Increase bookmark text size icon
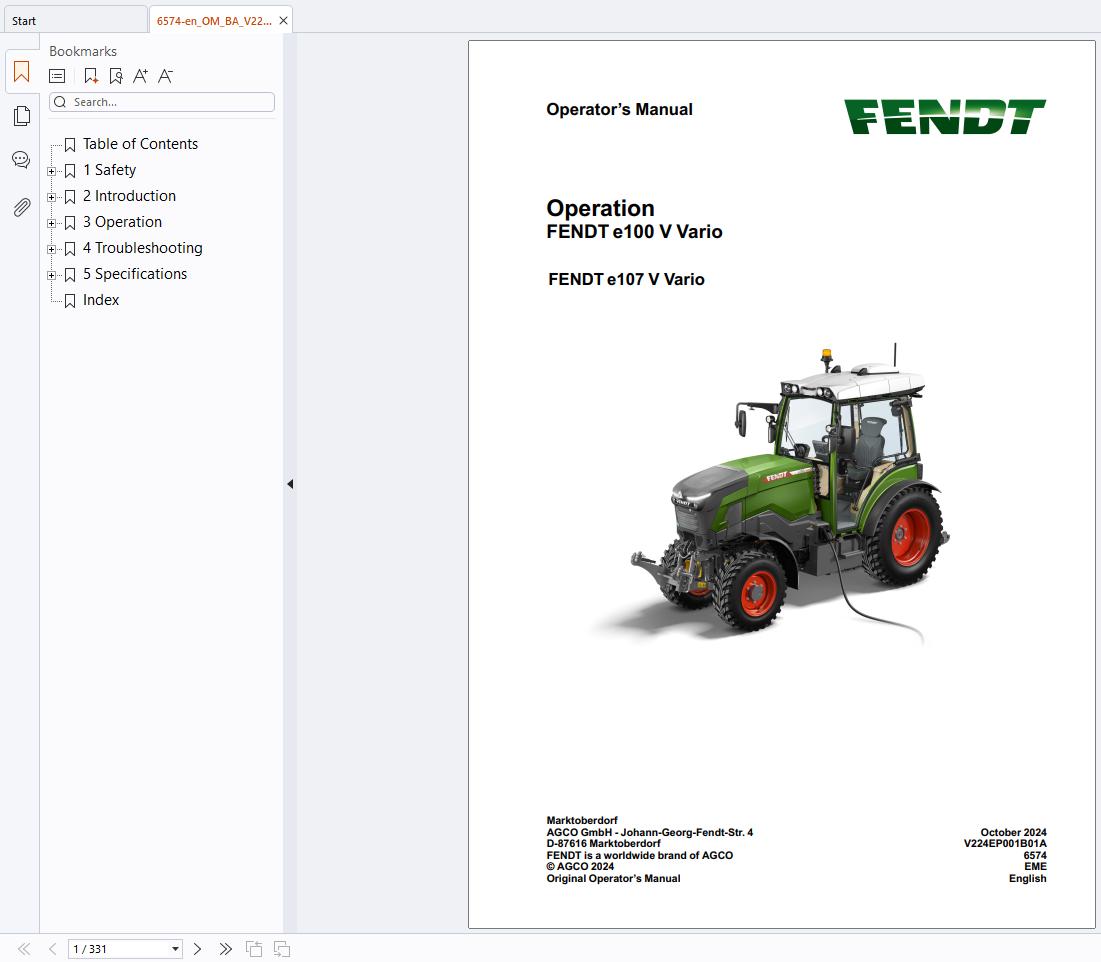This screenshot has width=1101, height=962. tap(140, 76)
